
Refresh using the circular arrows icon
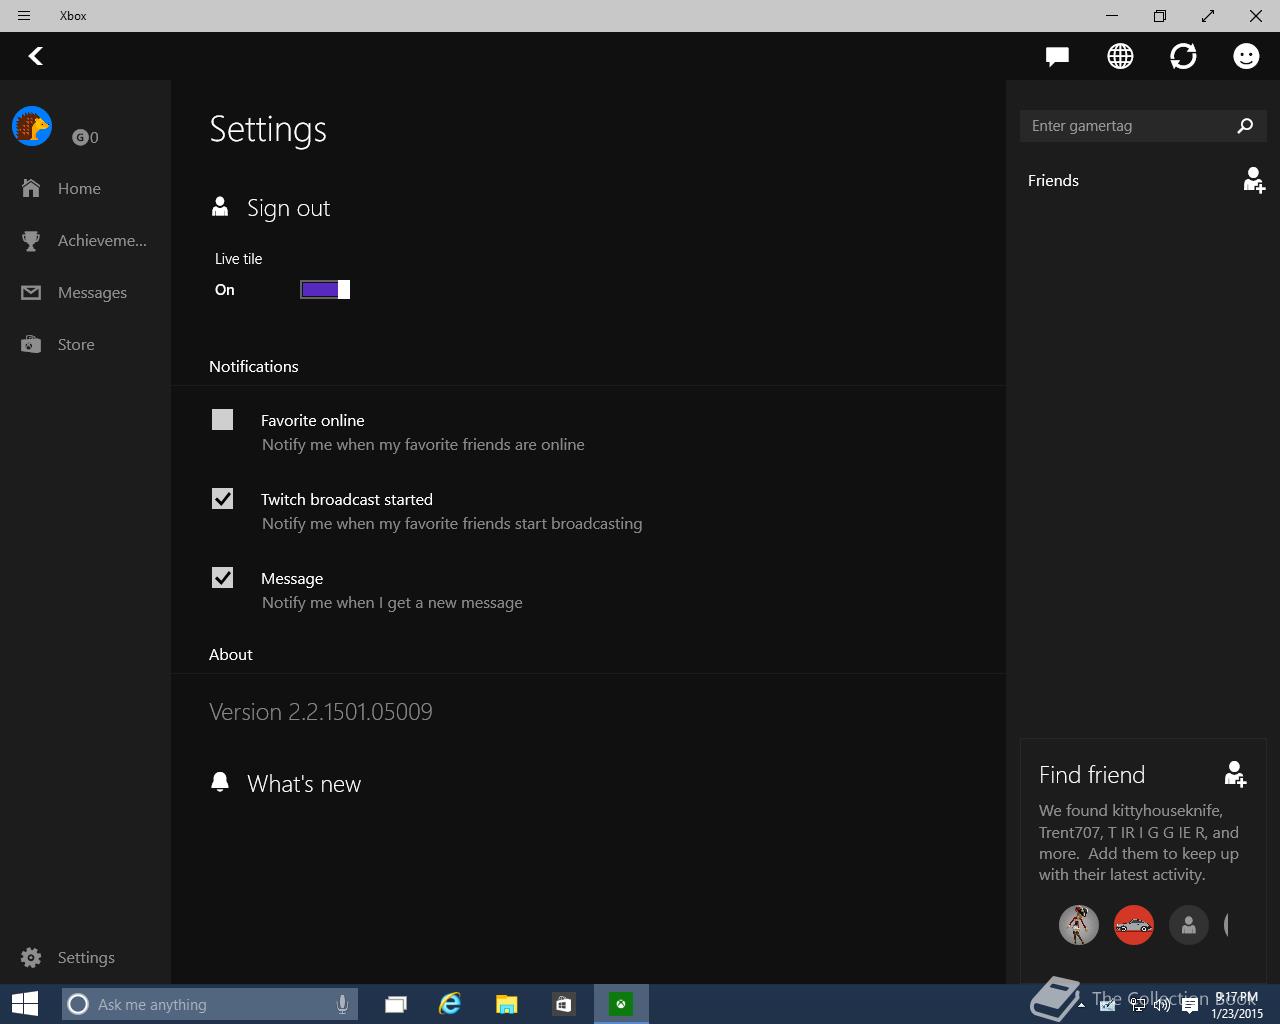click(x=1183, y=56)
